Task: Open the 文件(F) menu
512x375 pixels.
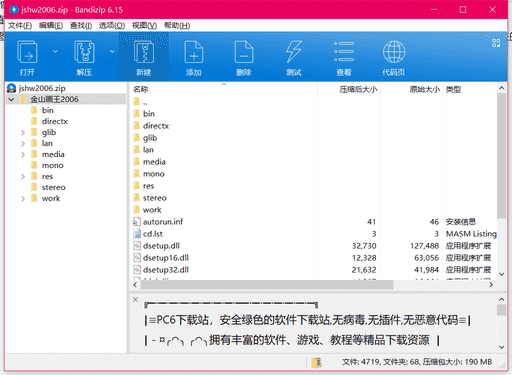Action: [x=20, y=26]
